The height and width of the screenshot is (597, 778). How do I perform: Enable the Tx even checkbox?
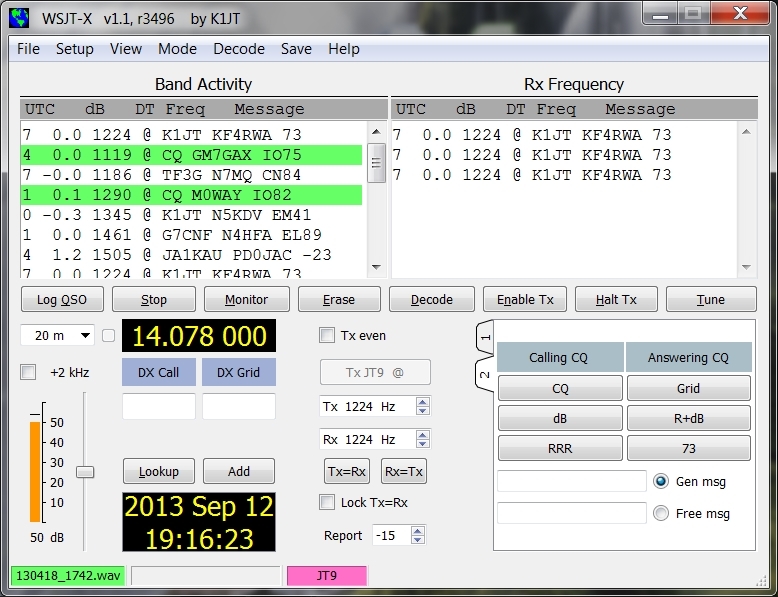pyautogui.click(x=326, y=336)
